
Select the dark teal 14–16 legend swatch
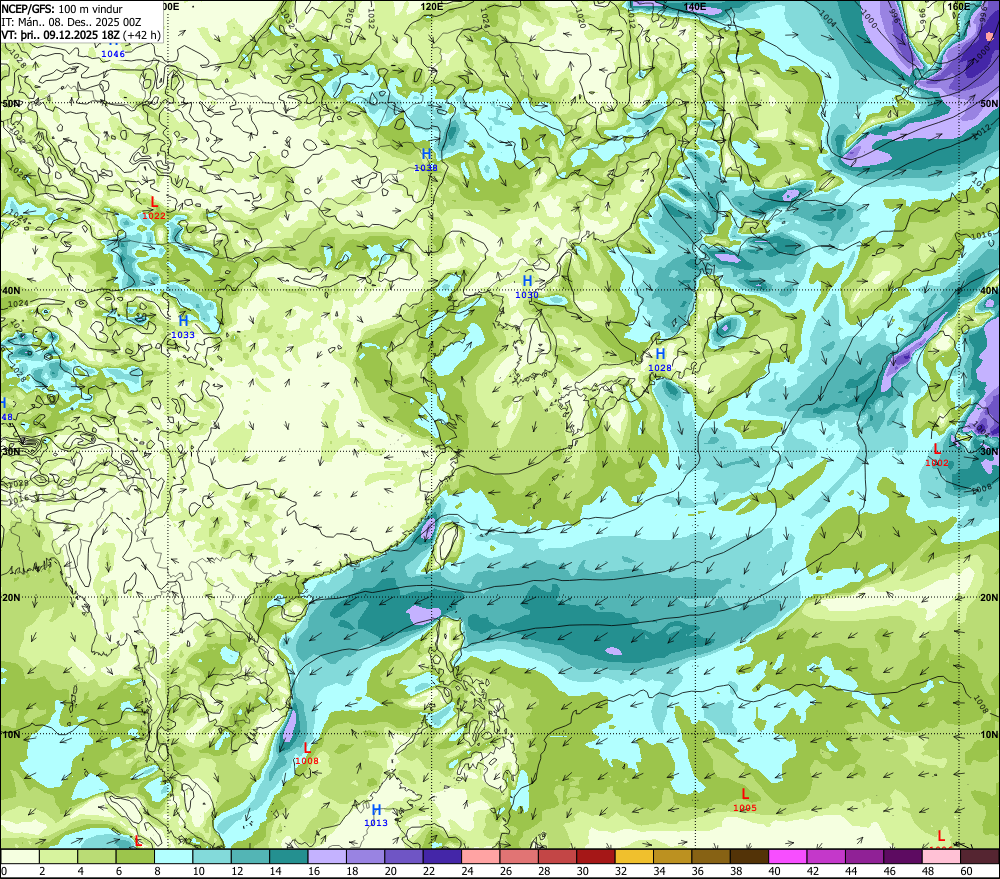click(x=289, y=856)
